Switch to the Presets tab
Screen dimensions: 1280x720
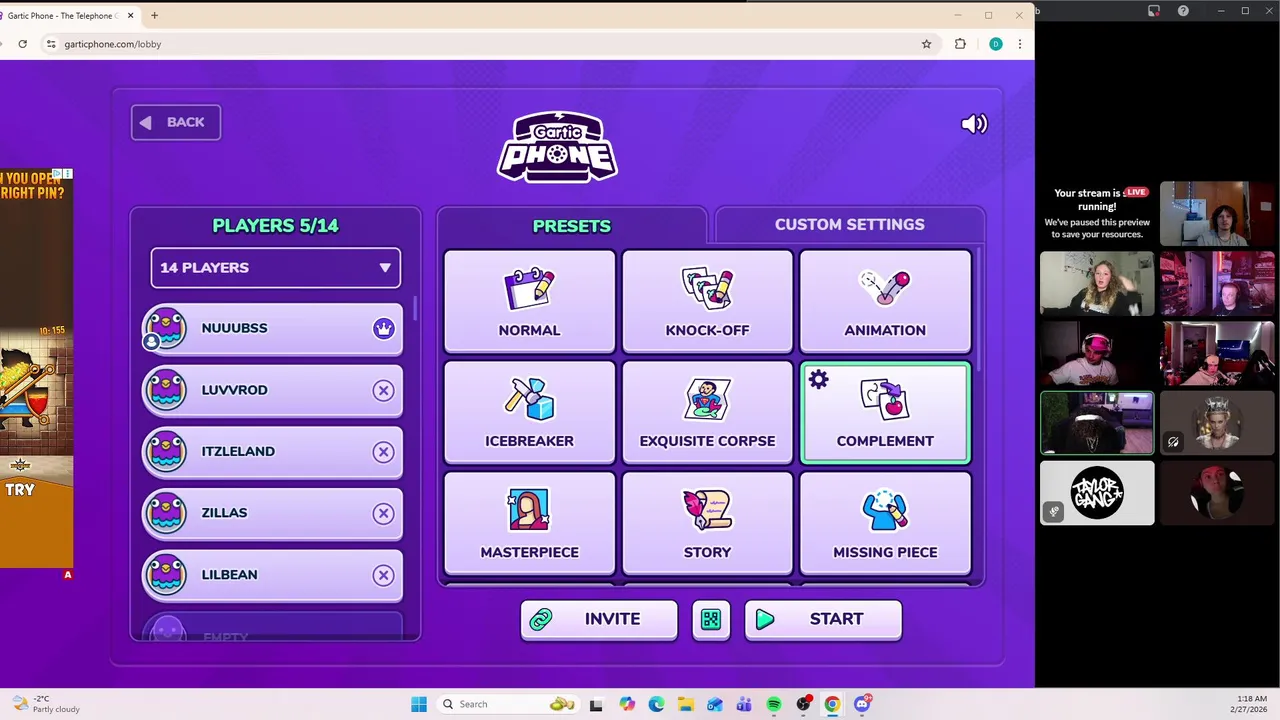(572, 225)
